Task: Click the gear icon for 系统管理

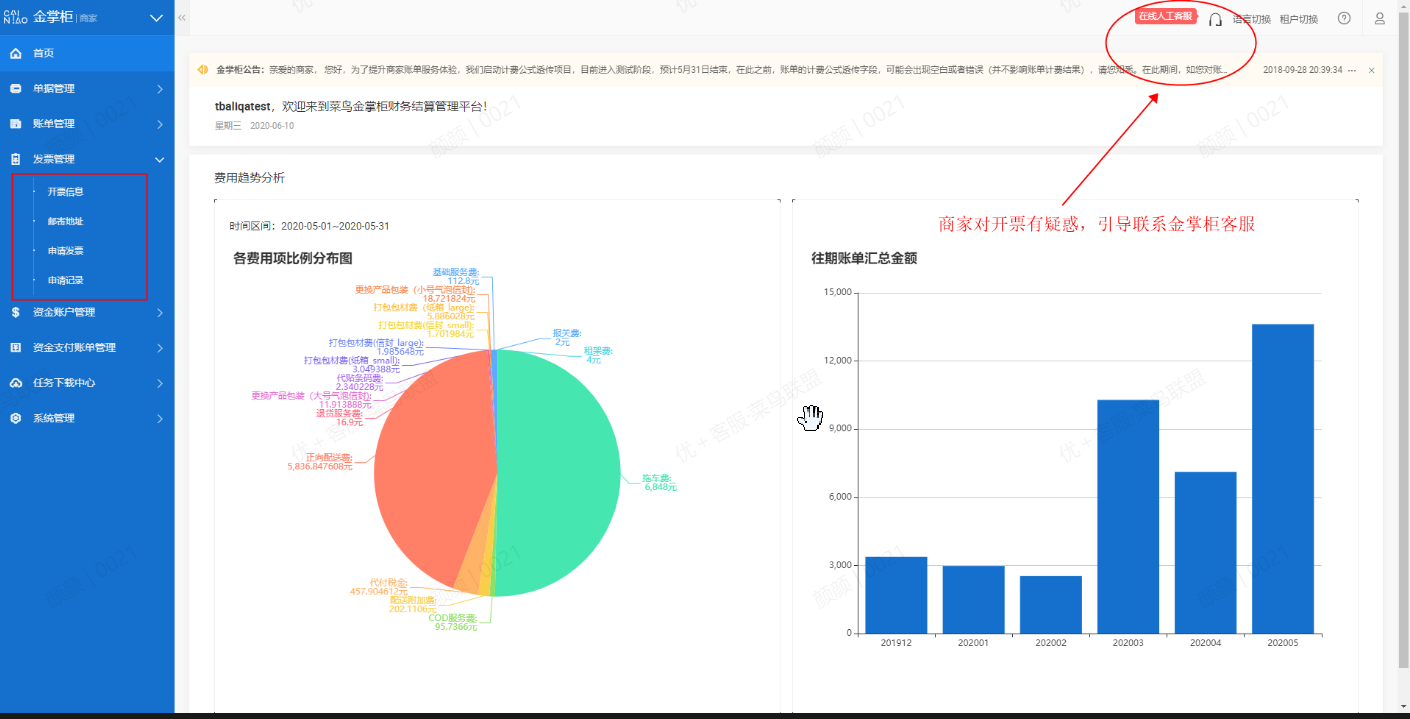Action: tap(15, 418)
